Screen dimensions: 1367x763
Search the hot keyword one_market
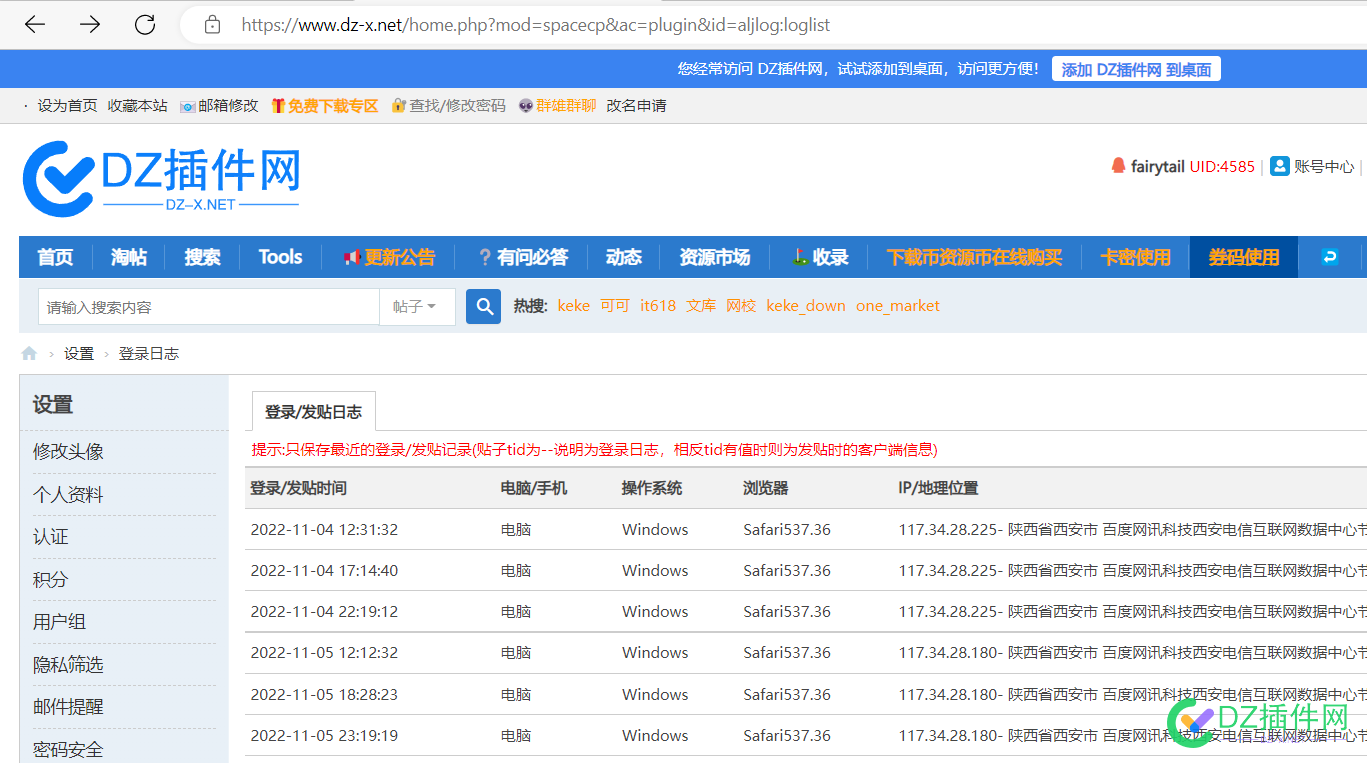click(x=898, y=306)
